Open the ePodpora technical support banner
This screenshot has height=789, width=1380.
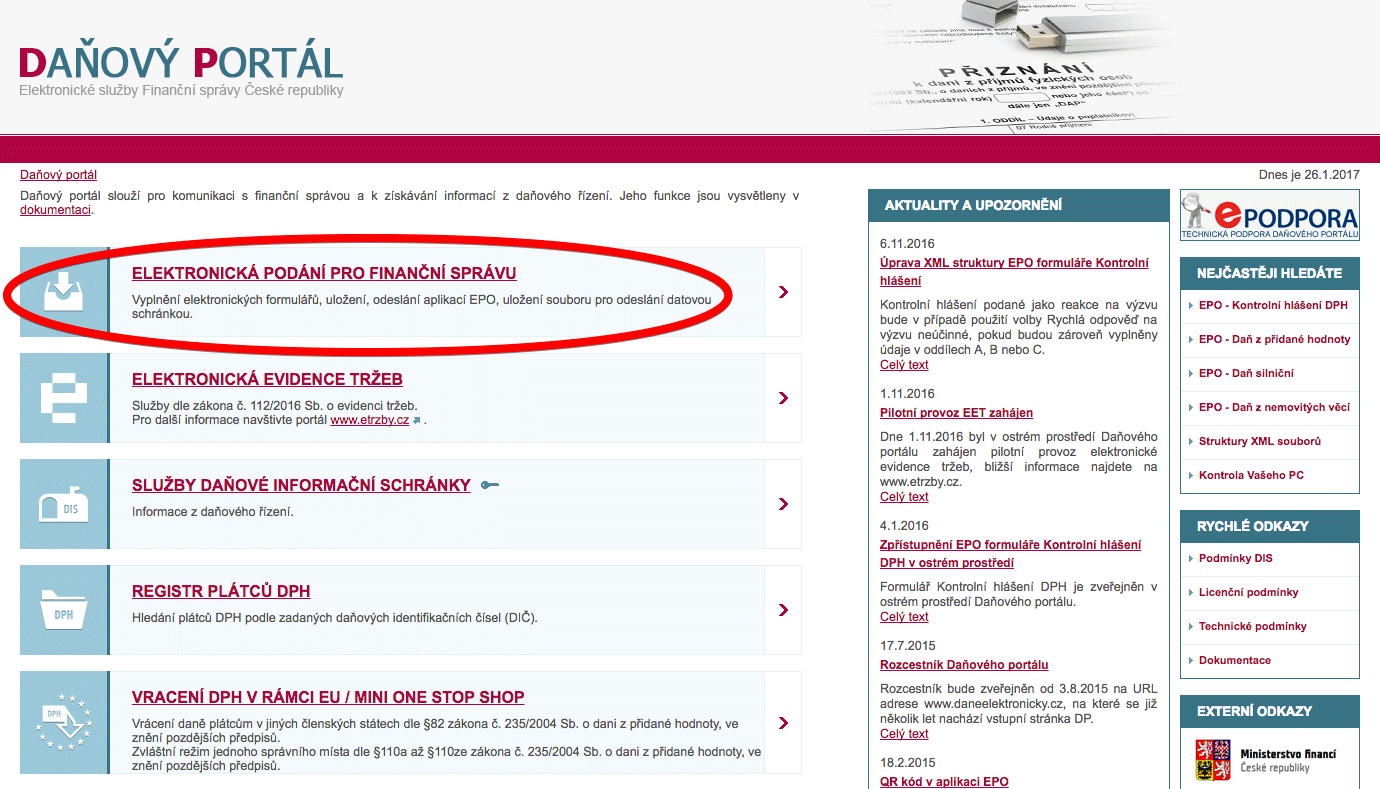[x=1270, y=216]
